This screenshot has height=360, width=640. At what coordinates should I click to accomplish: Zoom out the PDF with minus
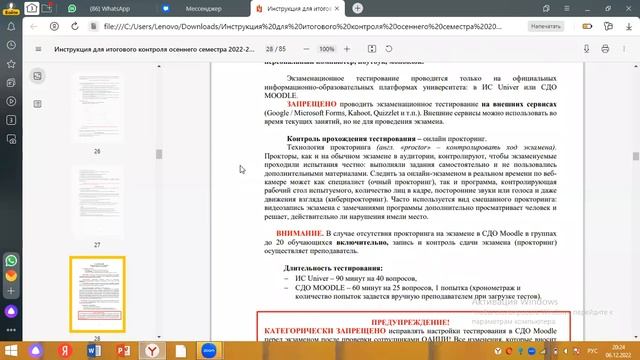[x=306, y=49]
